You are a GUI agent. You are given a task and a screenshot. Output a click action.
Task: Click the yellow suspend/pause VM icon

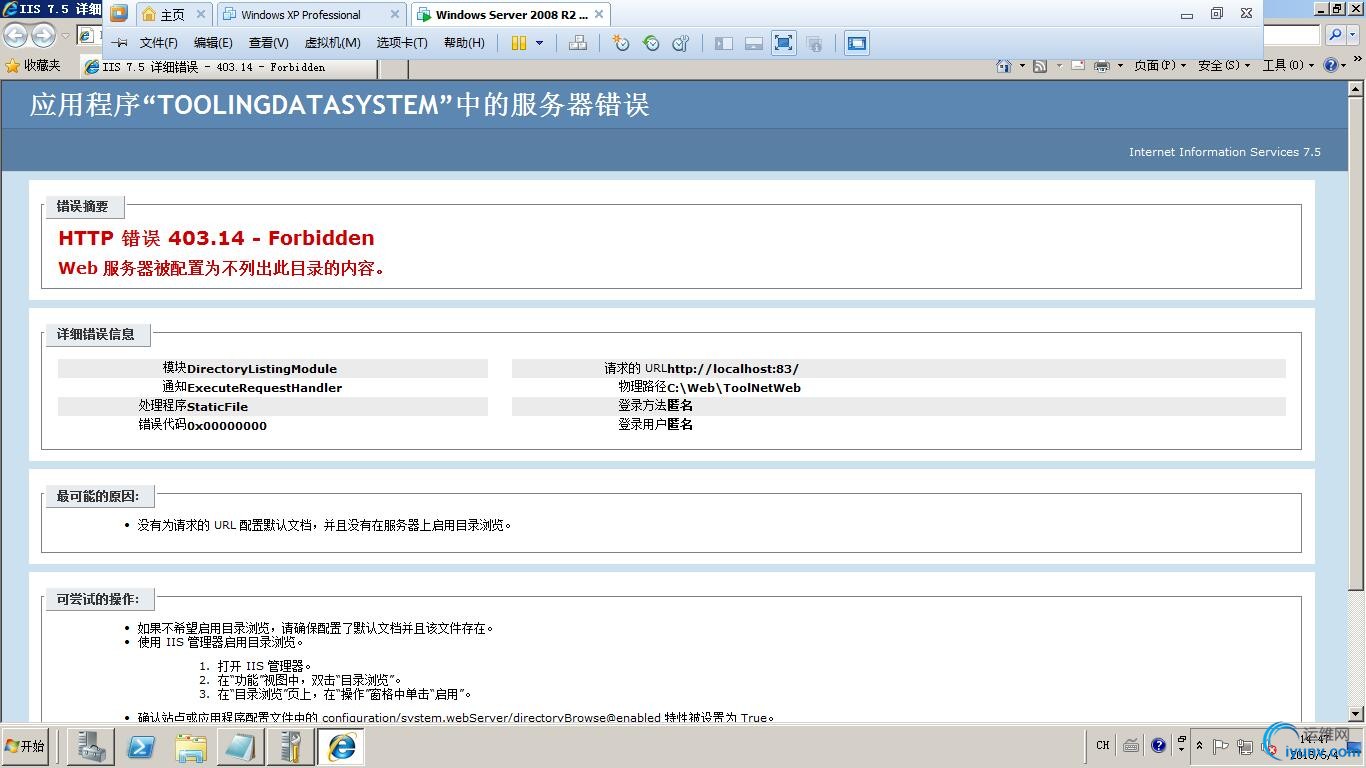pyautogui.click(x=518, y=43)
